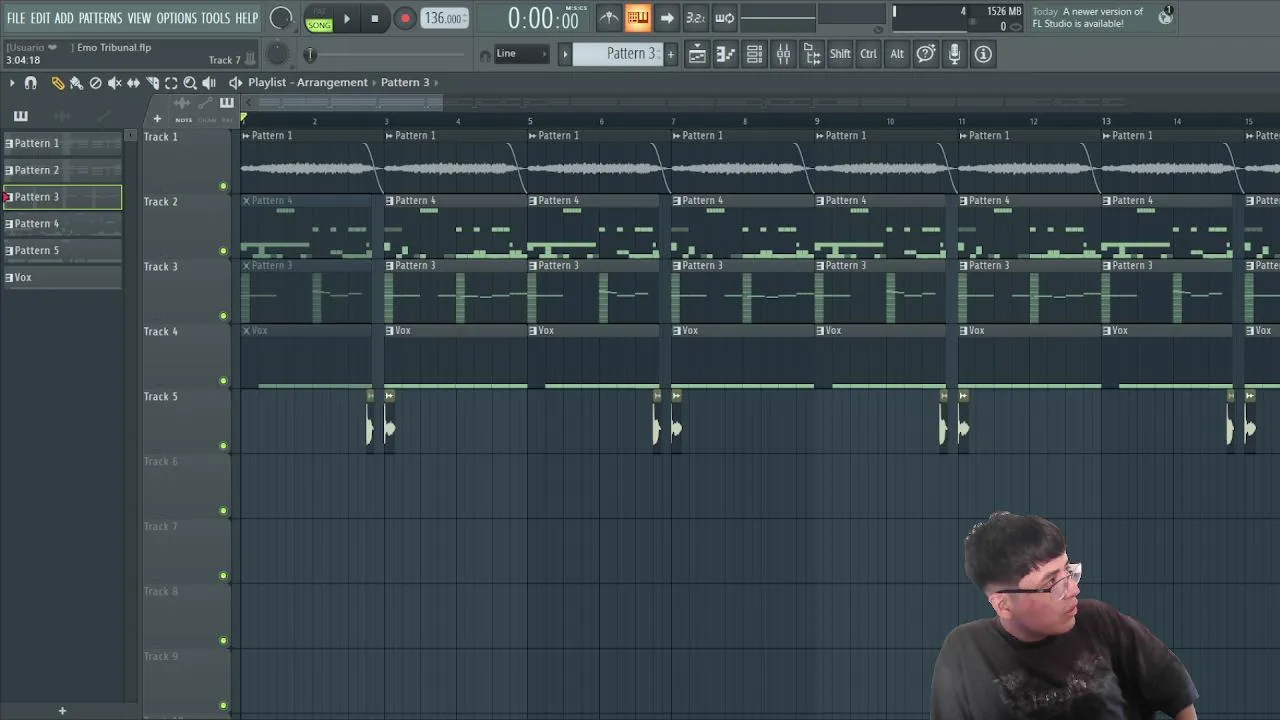Open the Channel rack view button
The image size is (1280, 720).
tap(755, 54)
